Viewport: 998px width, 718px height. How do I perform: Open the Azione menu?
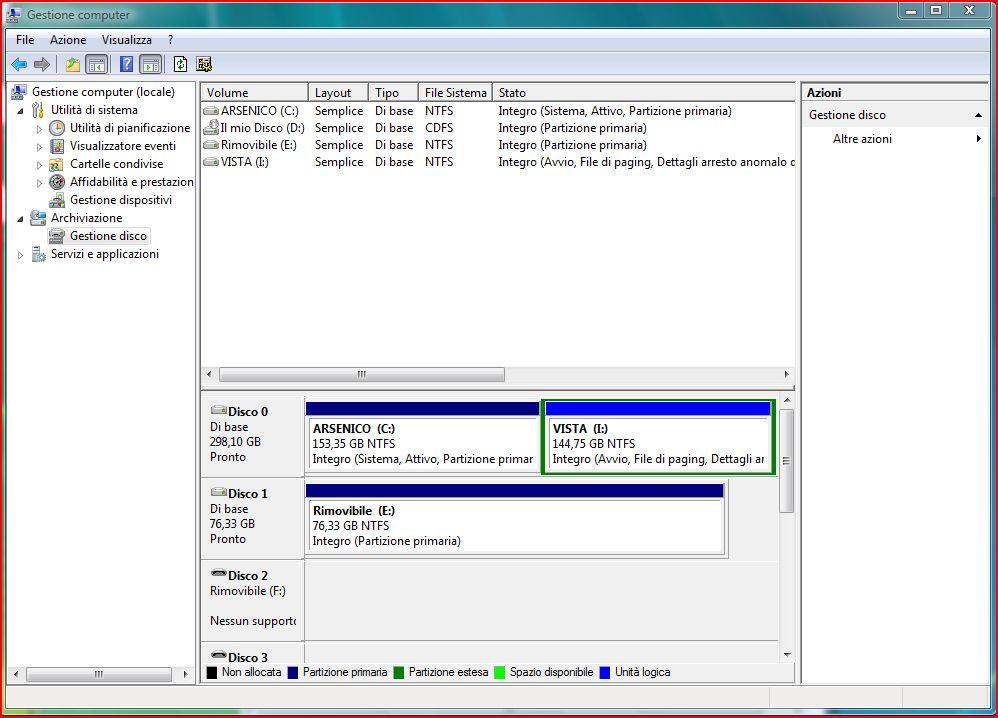(68, 40)
